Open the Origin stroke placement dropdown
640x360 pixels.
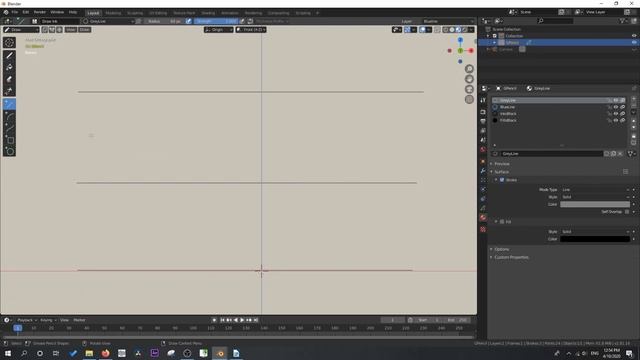(x=219, y=30)
